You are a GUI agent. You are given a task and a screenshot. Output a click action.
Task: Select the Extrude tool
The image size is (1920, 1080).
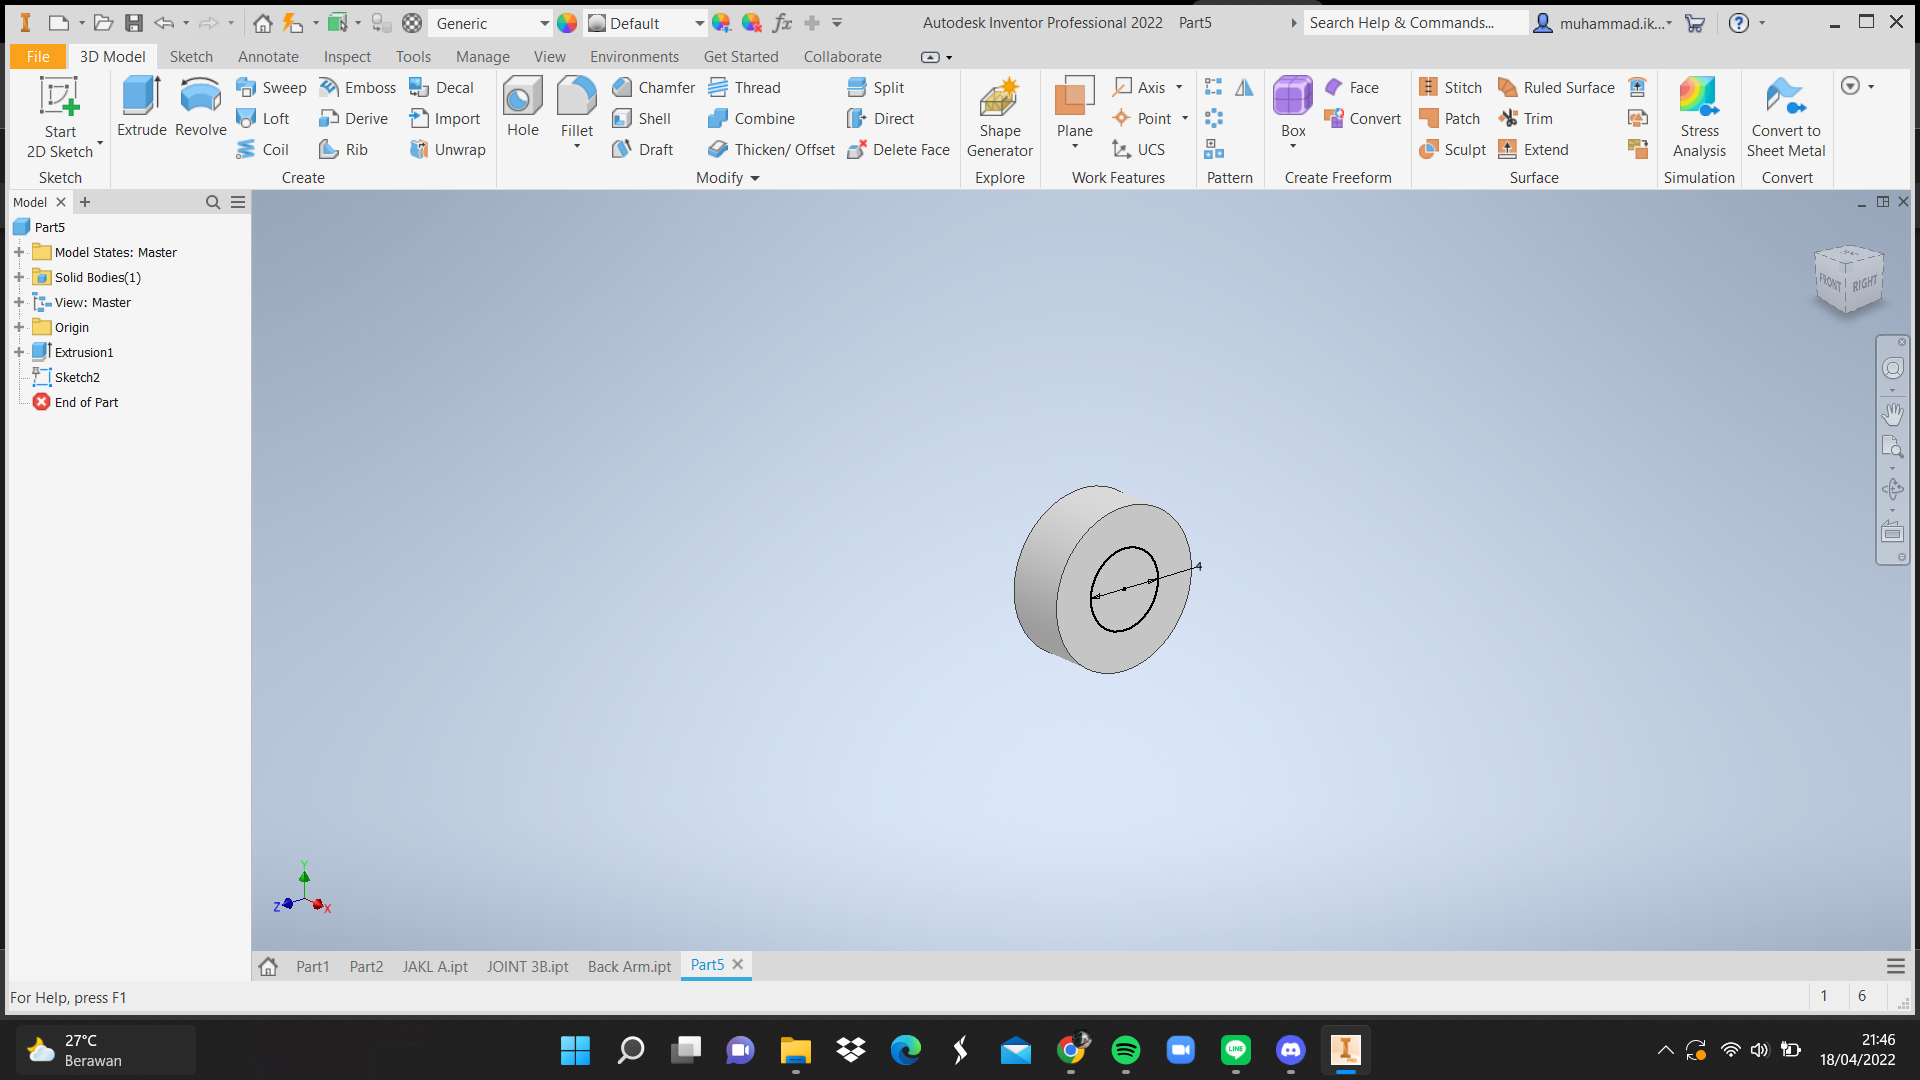pos(141,106)
